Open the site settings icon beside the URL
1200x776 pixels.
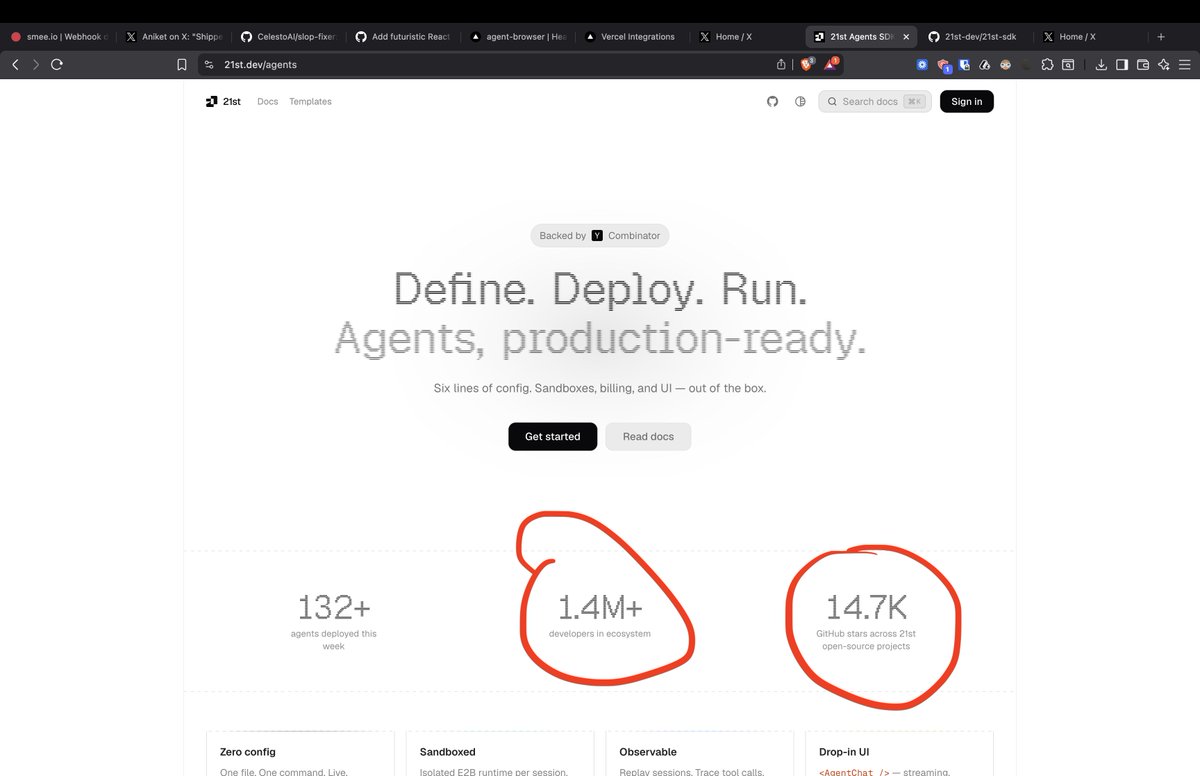(x=208, y=64)
